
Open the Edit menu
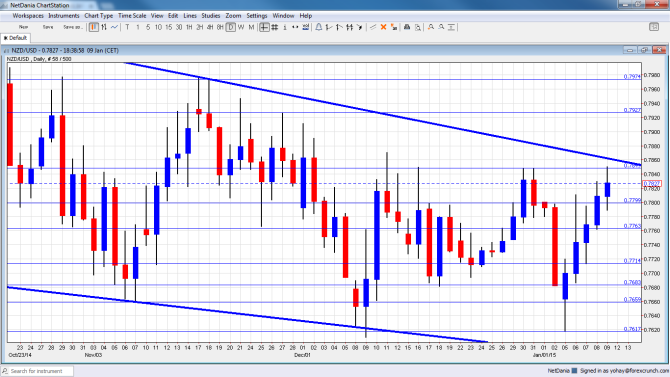173,15
